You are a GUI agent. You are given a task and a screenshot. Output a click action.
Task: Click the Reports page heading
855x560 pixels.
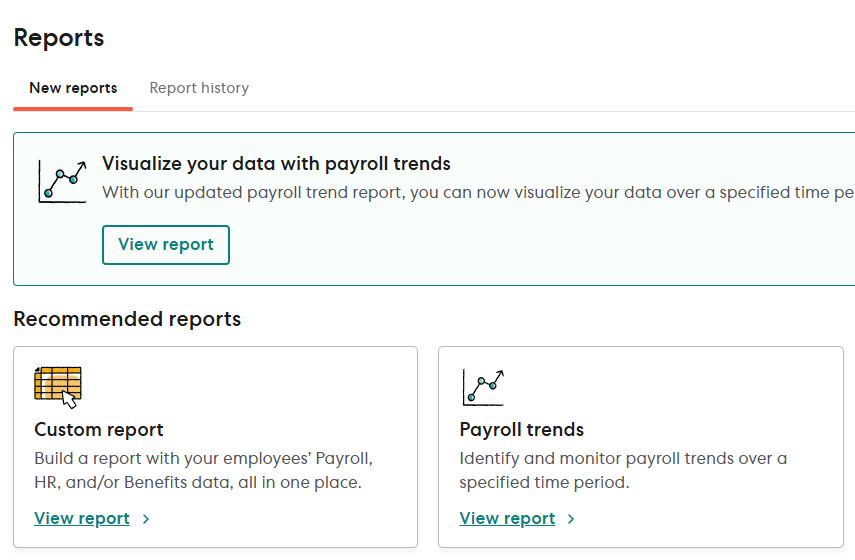click(x=59, y=38)
